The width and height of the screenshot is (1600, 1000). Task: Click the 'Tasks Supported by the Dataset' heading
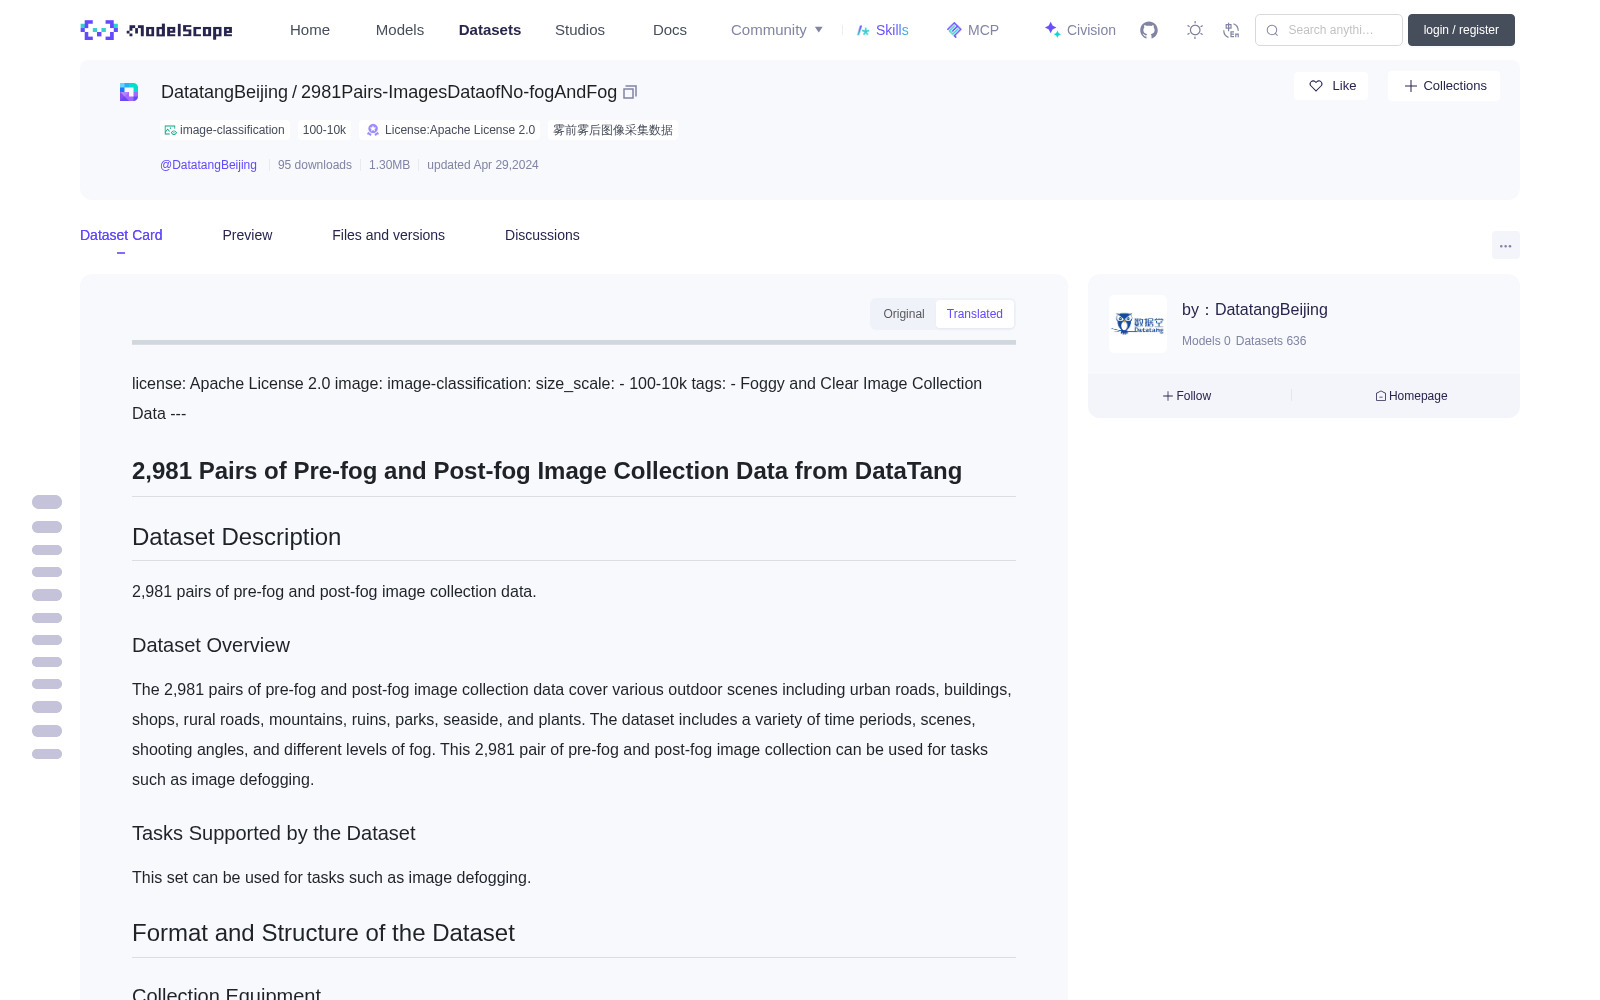(273, 833)
